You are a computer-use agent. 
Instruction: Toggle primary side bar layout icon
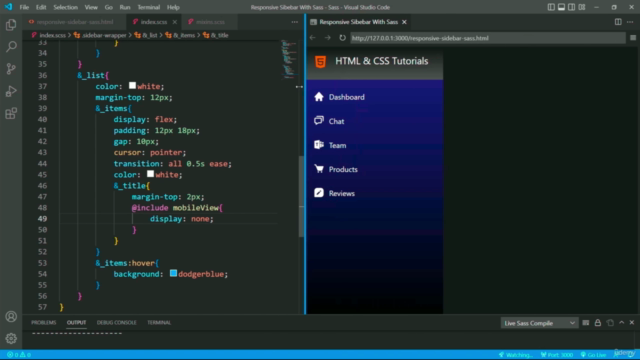(x=551, y=7)
